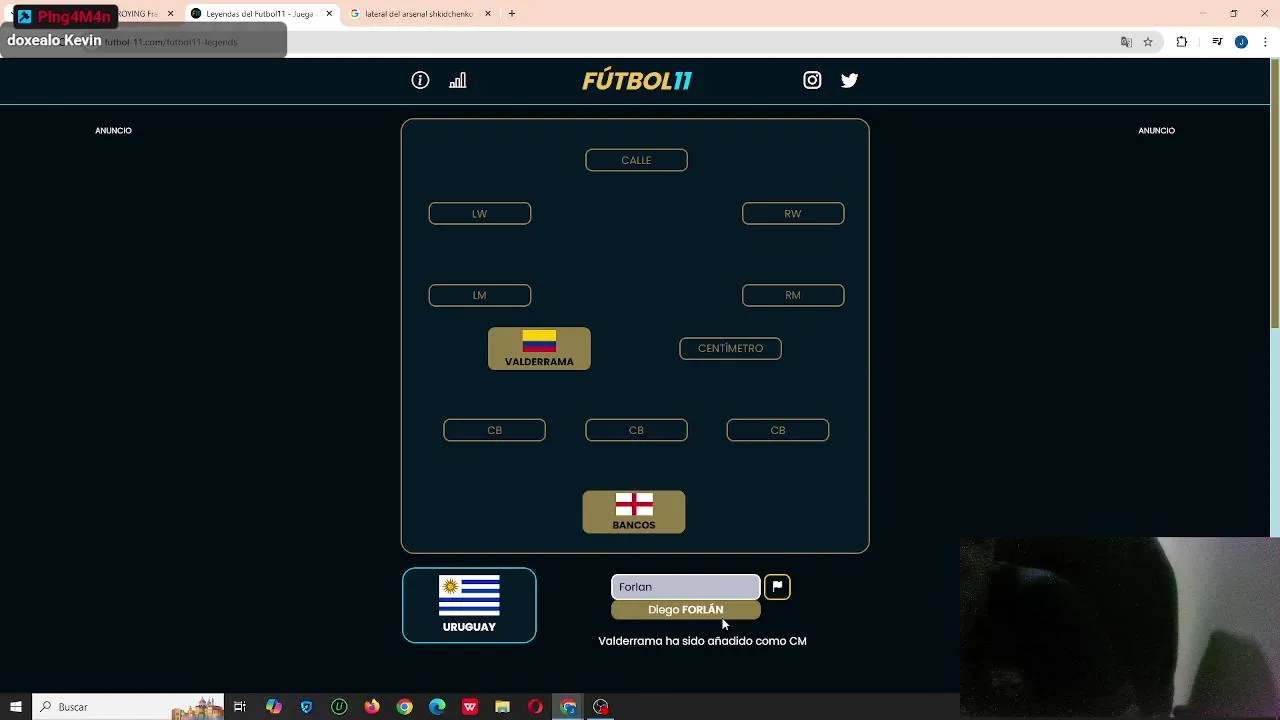Open File Explorer from the taskbar

[x=503, y=707]
